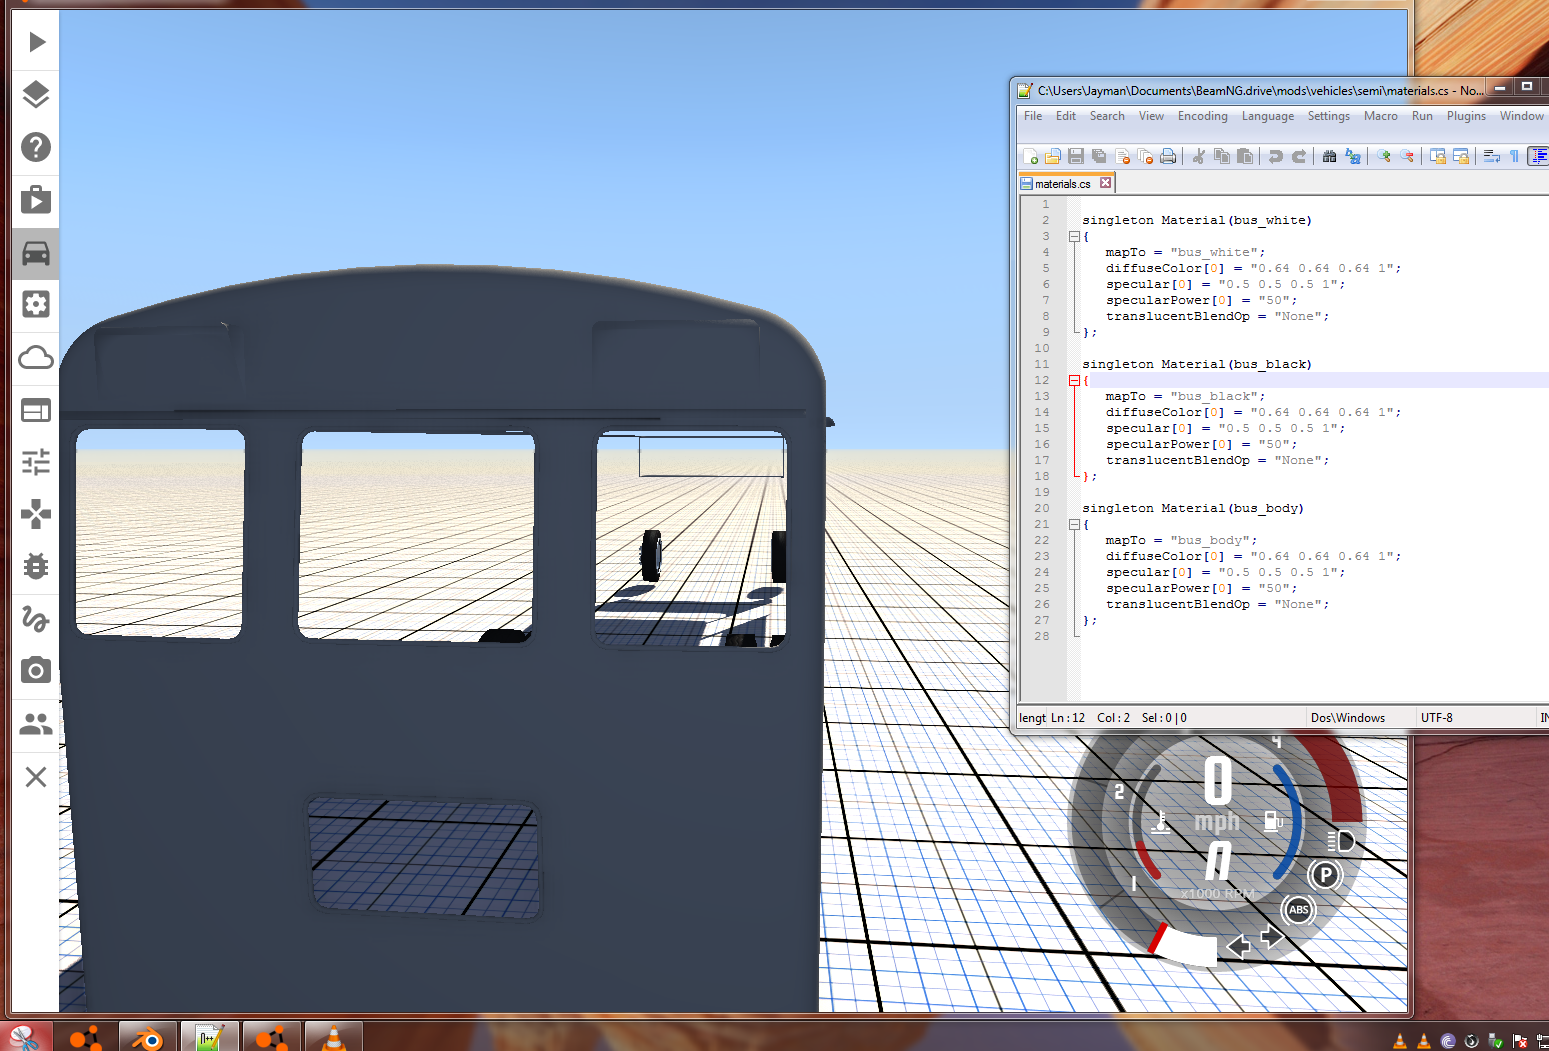The image size is (1549, 1051).
Task: Click the play button in BeamNG sidebar
Action: pos(36,42)
